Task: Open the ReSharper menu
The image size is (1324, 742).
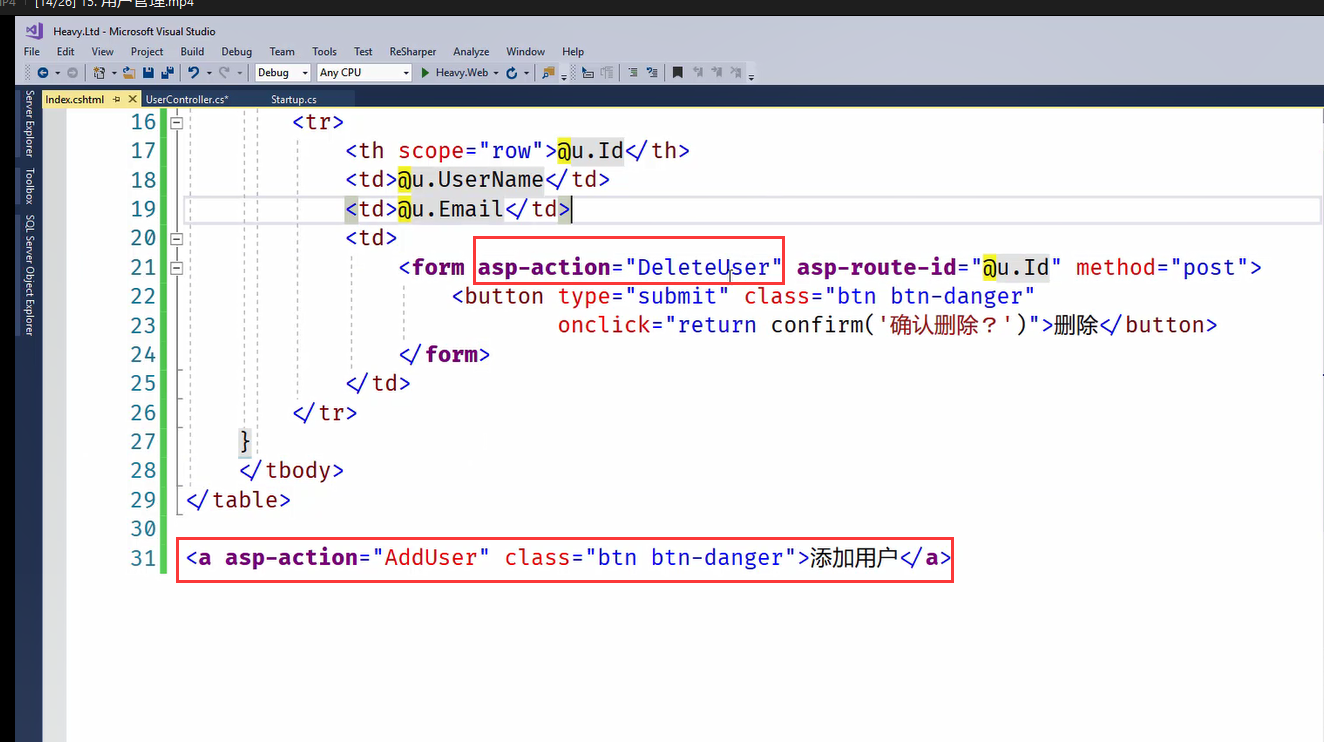Action: [x=413, y=52]
